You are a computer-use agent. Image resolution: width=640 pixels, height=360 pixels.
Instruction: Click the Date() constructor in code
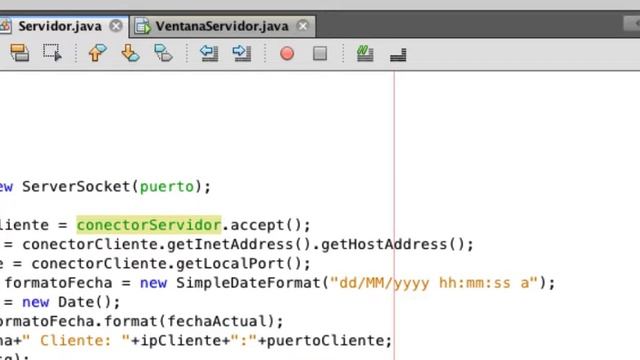(84, 302)
